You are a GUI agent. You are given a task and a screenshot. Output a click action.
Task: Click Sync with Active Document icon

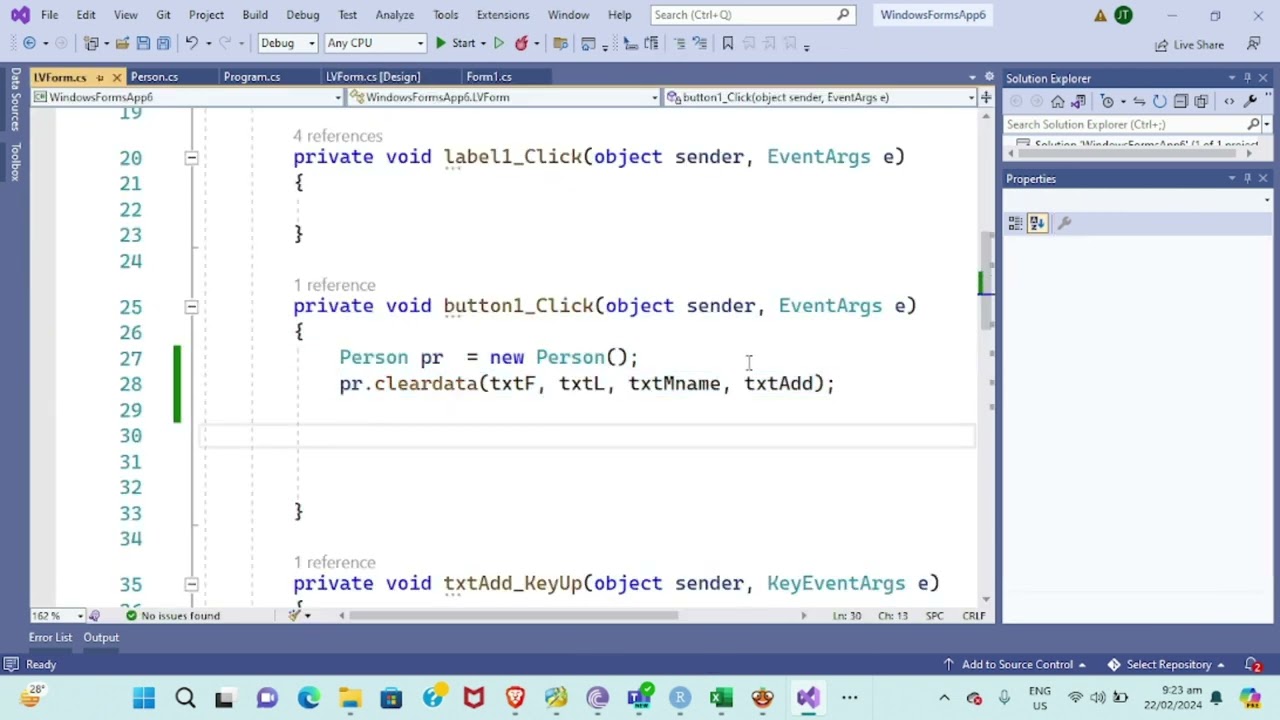coord(1139,101)
